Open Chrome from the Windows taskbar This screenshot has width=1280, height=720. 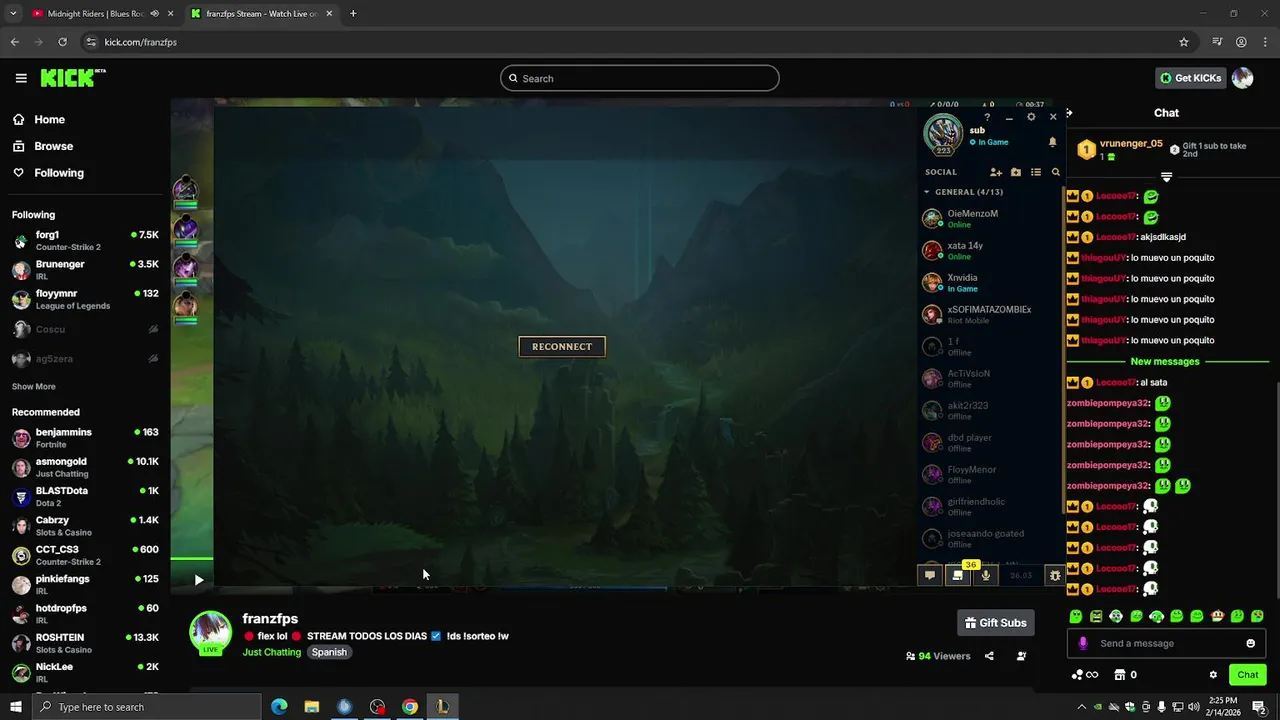410,707
